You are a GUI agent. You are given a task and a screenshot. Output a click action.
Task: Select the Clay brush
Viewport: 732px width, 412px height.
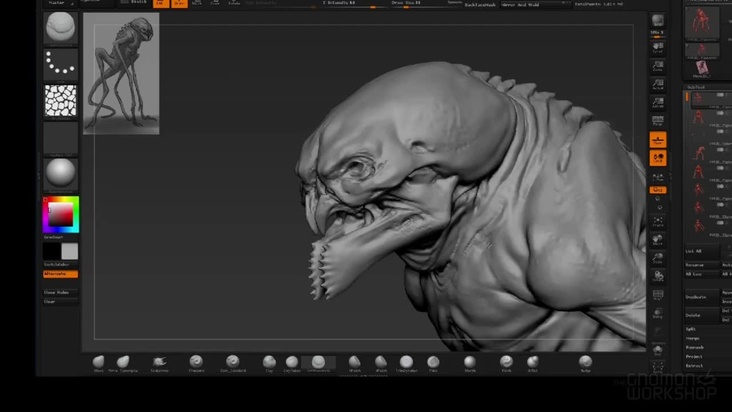[269, 363]
